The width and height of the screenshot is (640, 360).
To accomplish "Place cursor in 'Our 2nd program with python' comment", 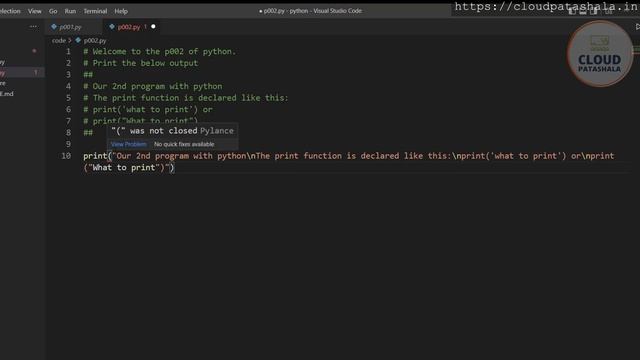I will (x=153, y=87).
